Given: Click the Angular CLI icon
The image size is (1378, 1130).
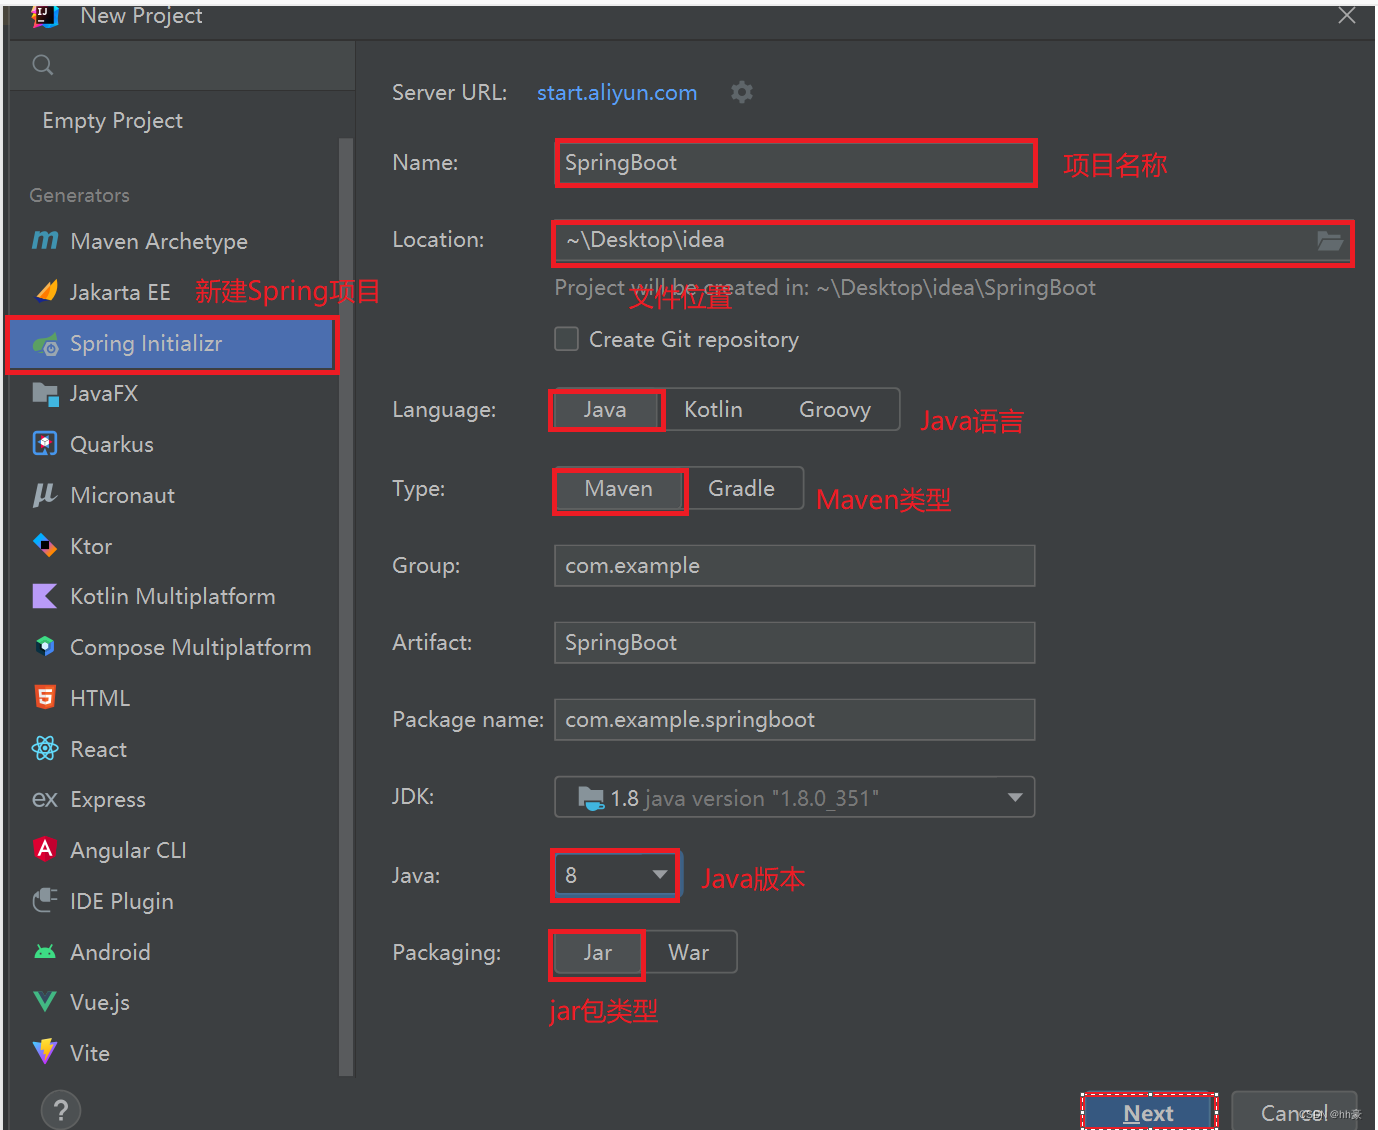Looking at the screenshot, I should click(x=45, y=849).
